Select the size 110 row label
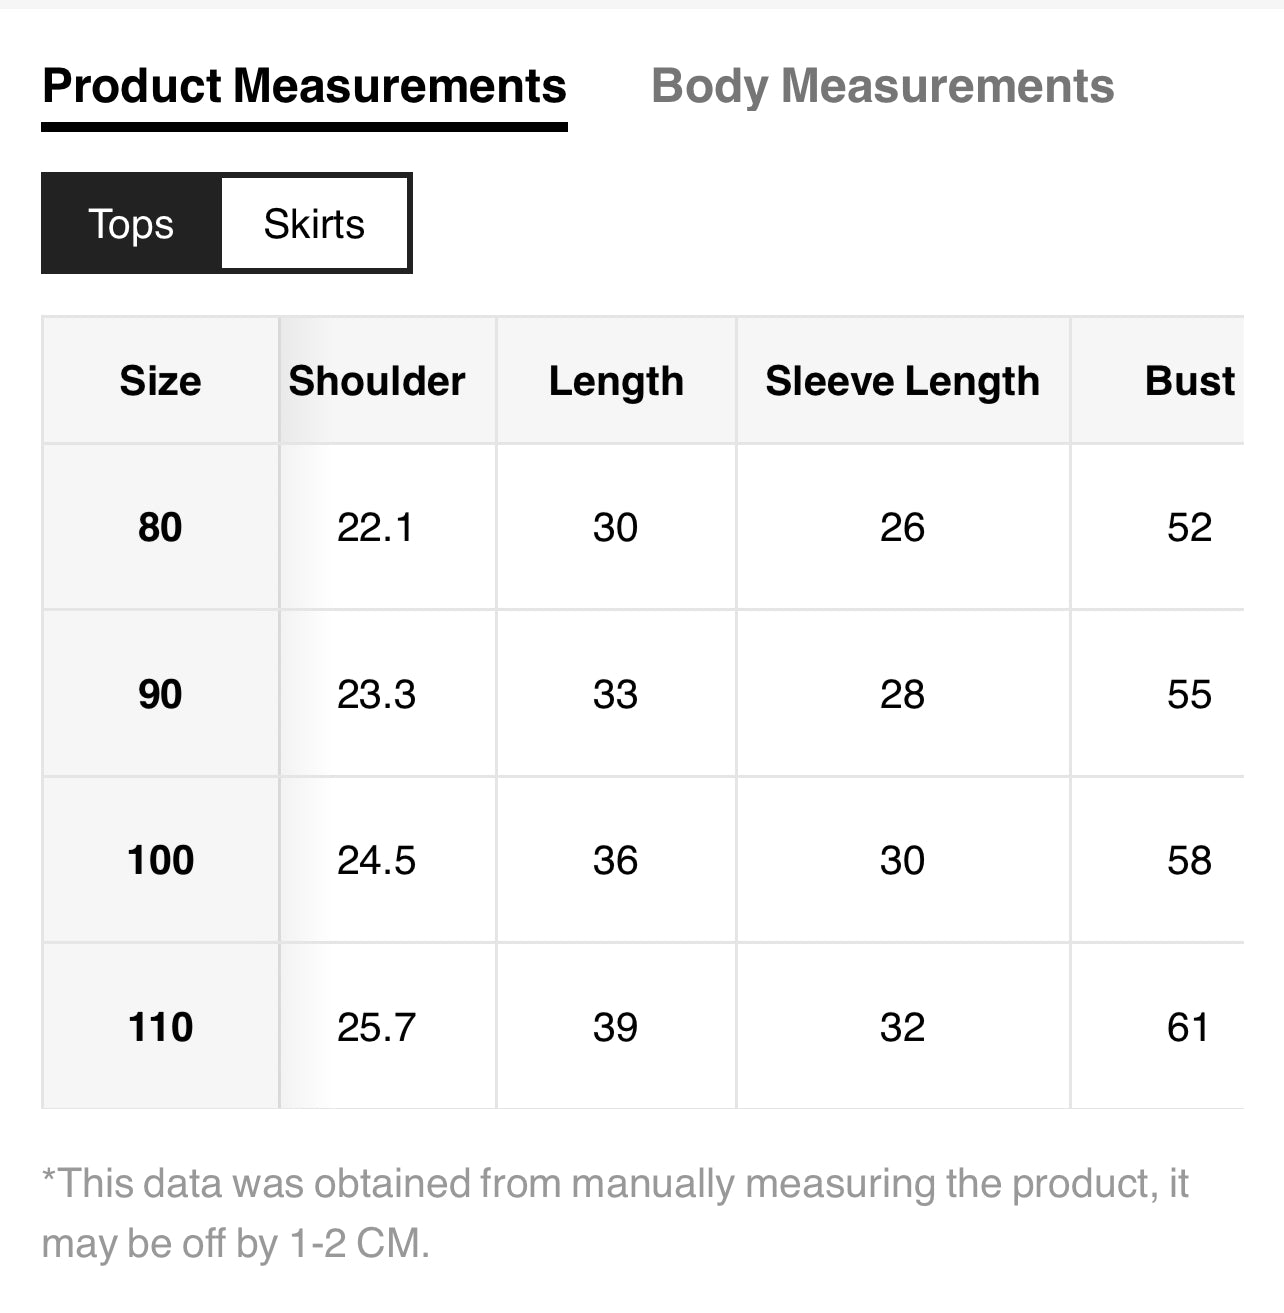Screen dimensions: 1284x1313 point(160,1027)
